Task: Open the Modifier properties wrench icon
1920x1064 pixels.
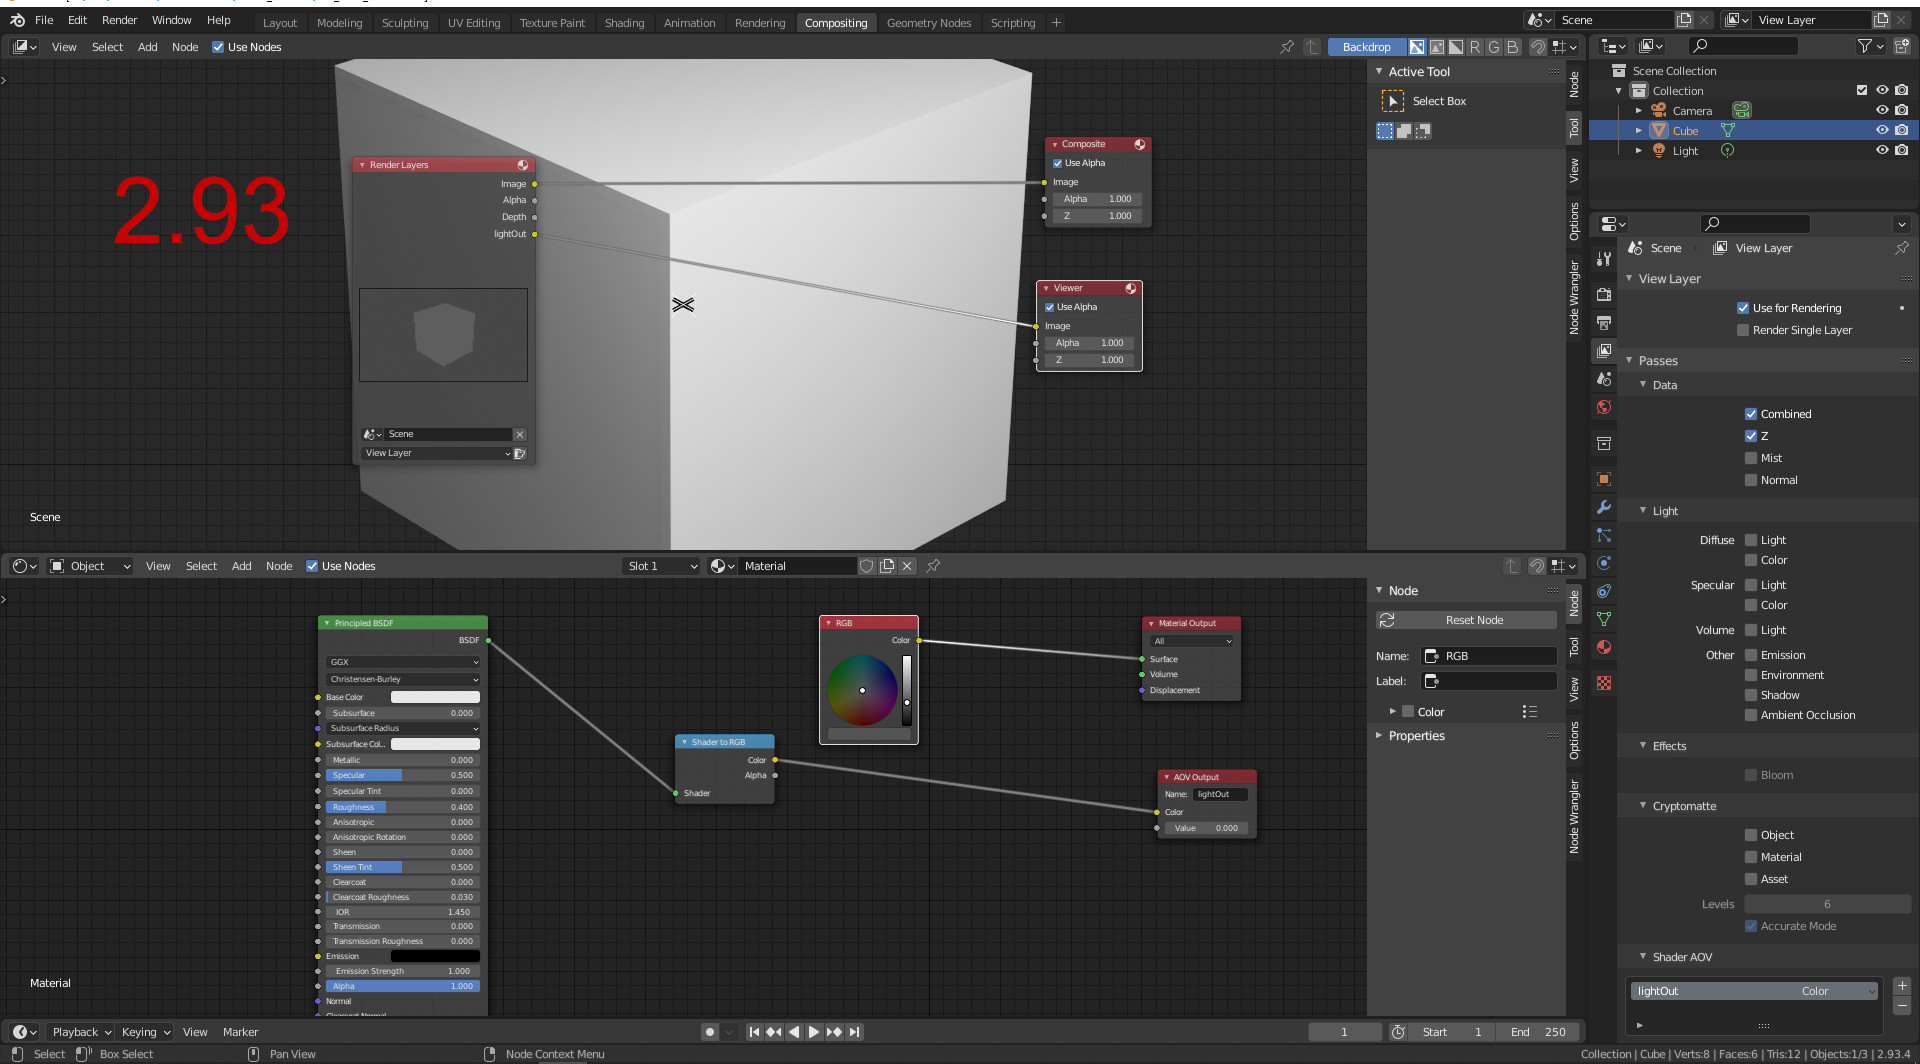Action: (x=1604, y=507)
